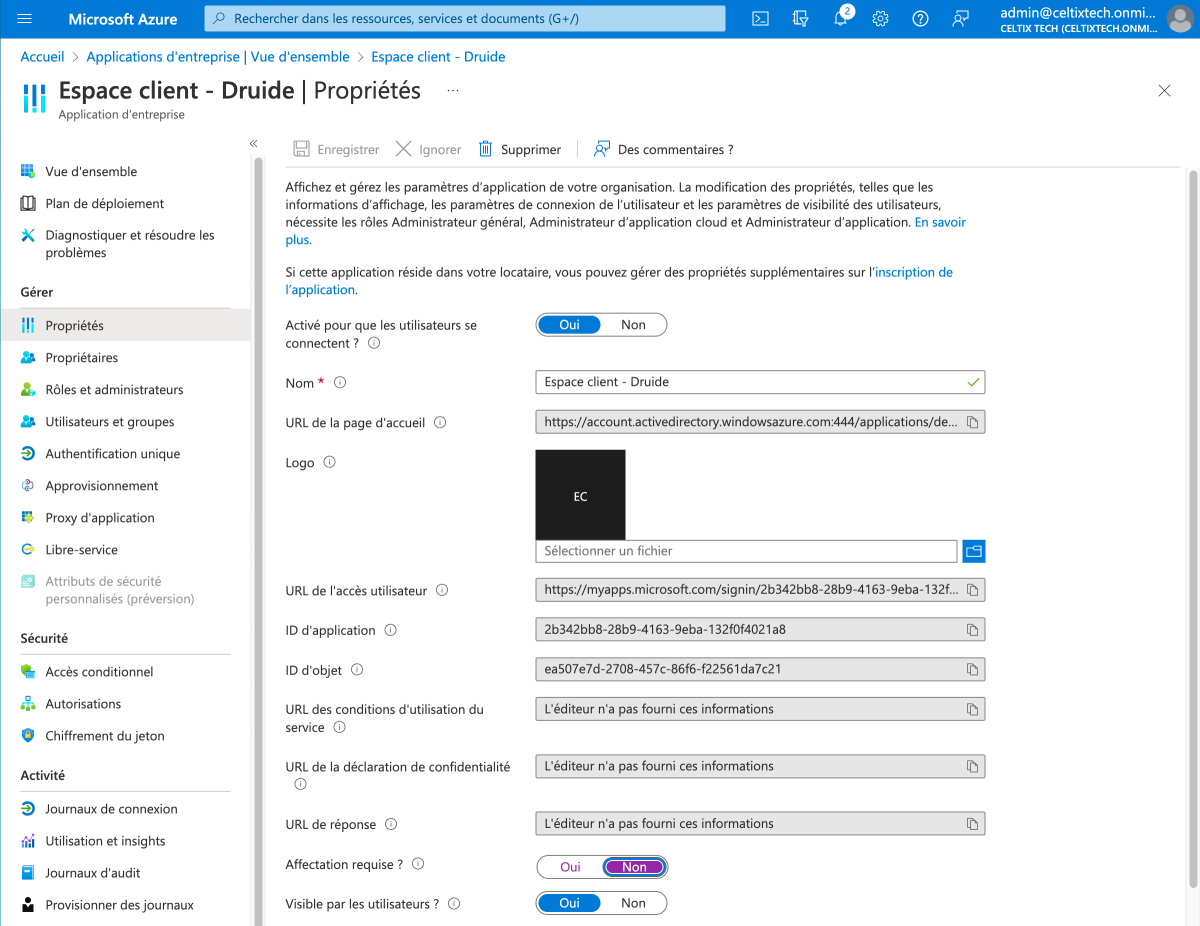
Task: Click the folder icon to browse logo file
Action: [x=973, y=551]
